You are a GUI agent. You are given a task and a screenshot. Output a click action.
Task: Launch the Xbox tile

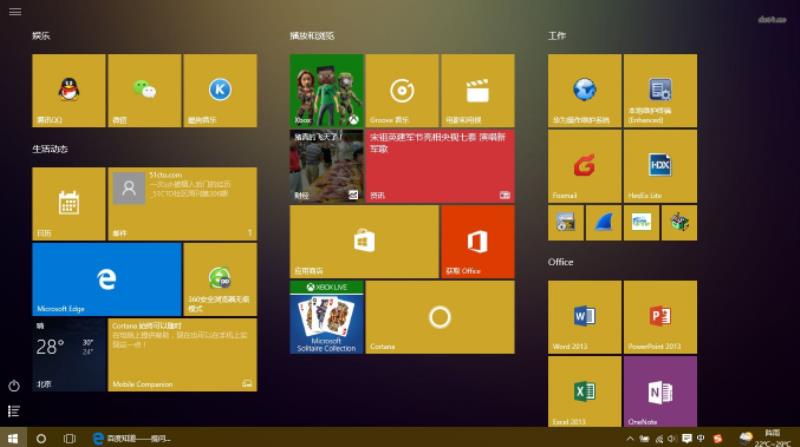coord(327,91)
